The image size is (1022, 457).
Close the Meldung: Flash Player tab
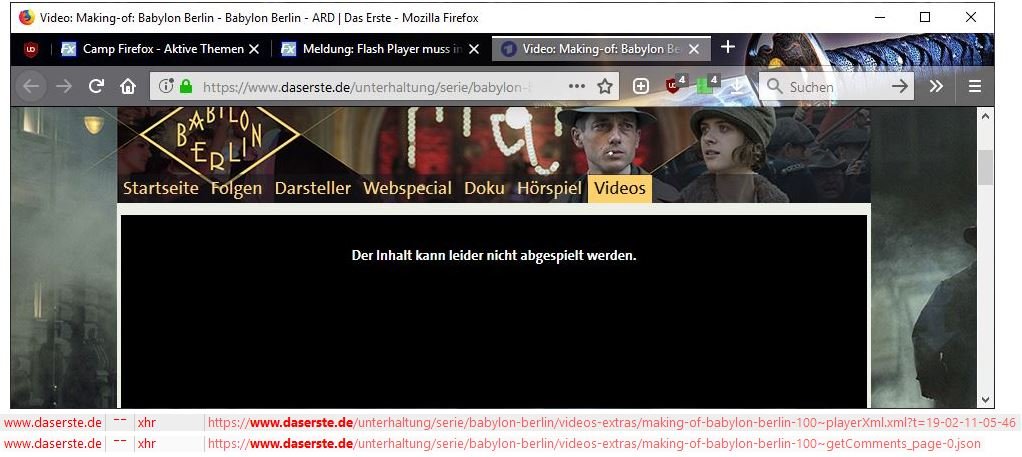click(x=474, y=49)
